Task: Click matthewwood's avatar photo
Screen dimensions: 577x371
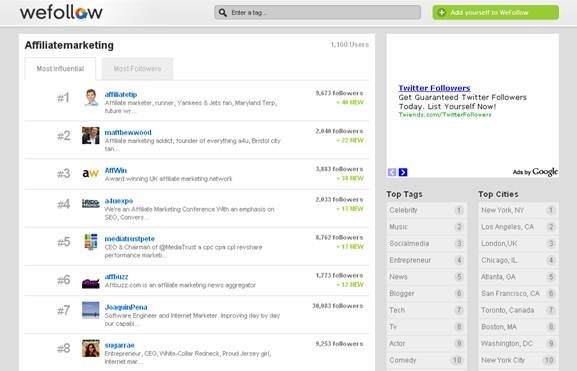Action: tap(91, 135)
